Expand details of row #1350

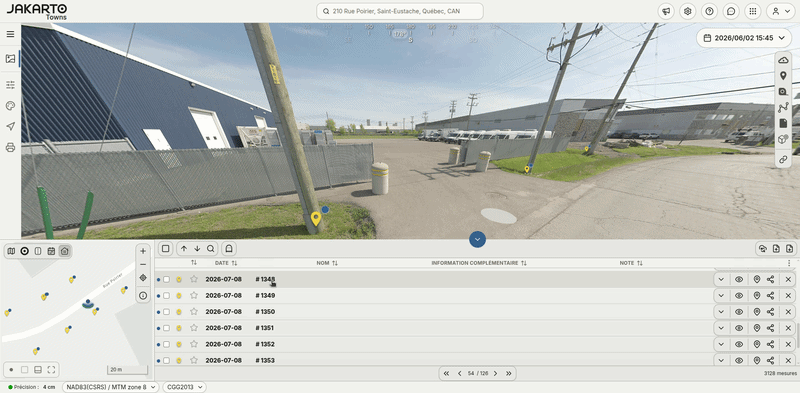[x=721, y=312]
